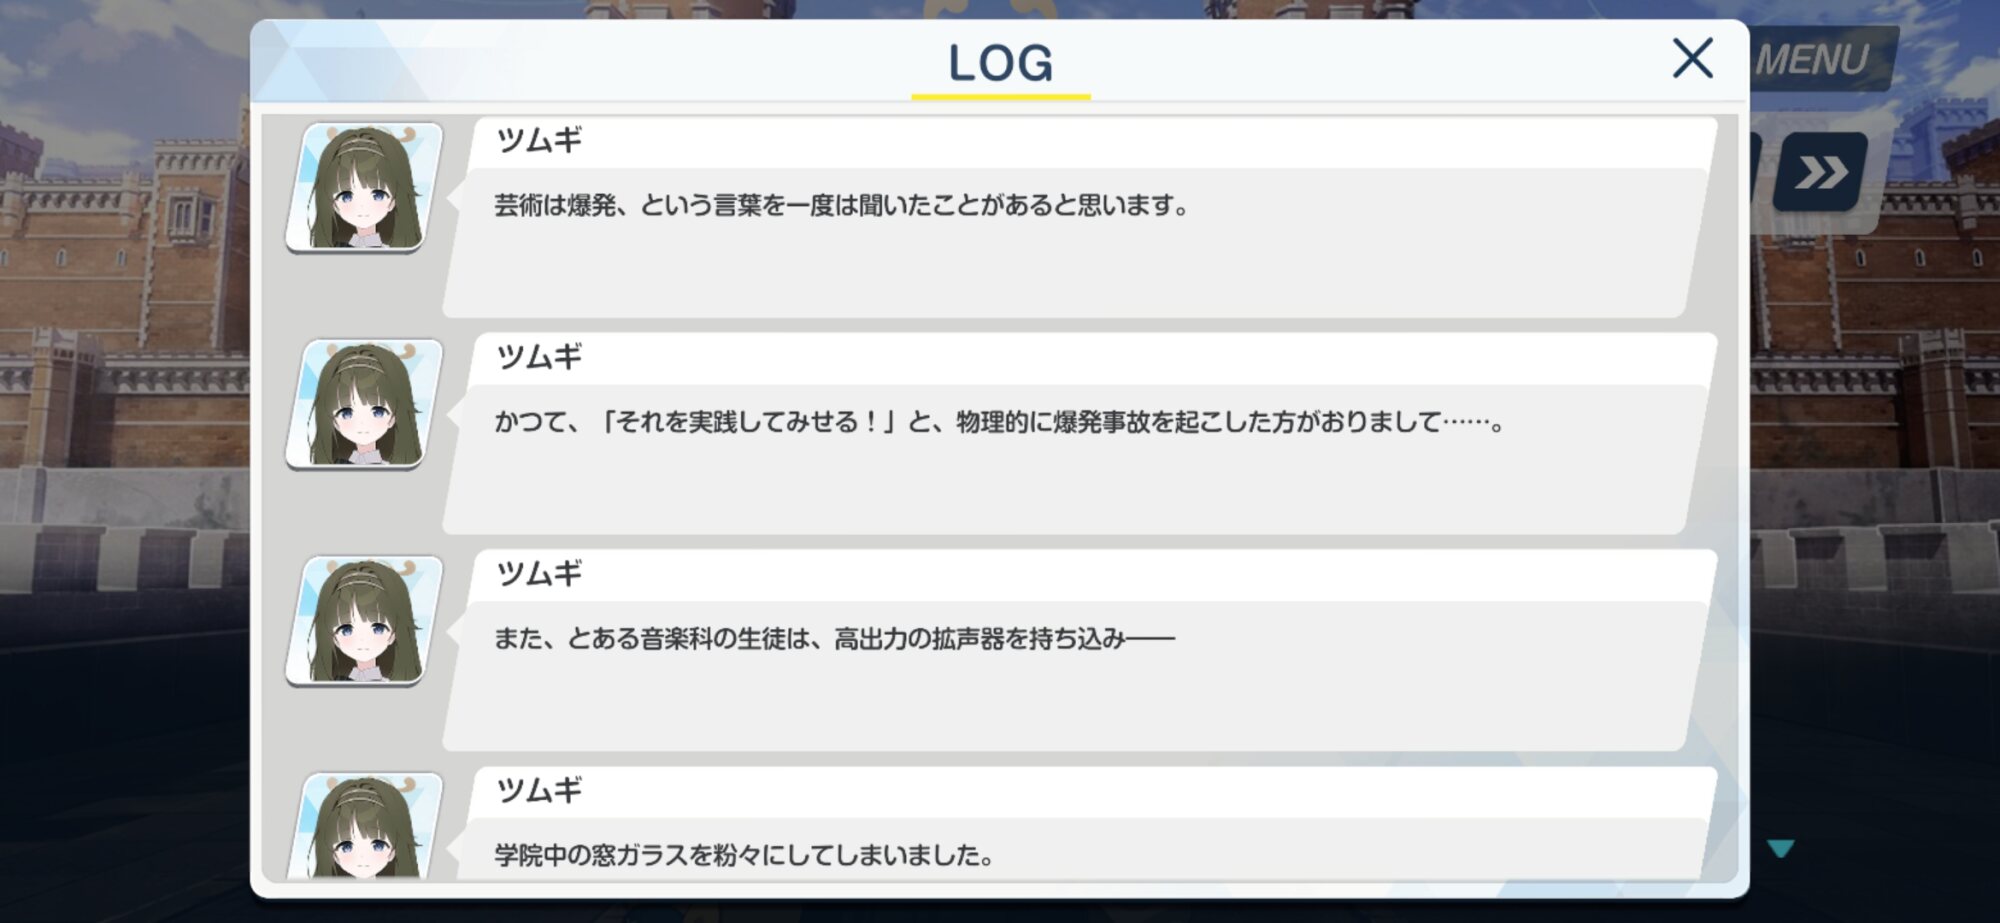The height and width of the screenshot is (923, 2000).
Task: Click the ツムギ name label of third entry
Action: click(539, 574)
